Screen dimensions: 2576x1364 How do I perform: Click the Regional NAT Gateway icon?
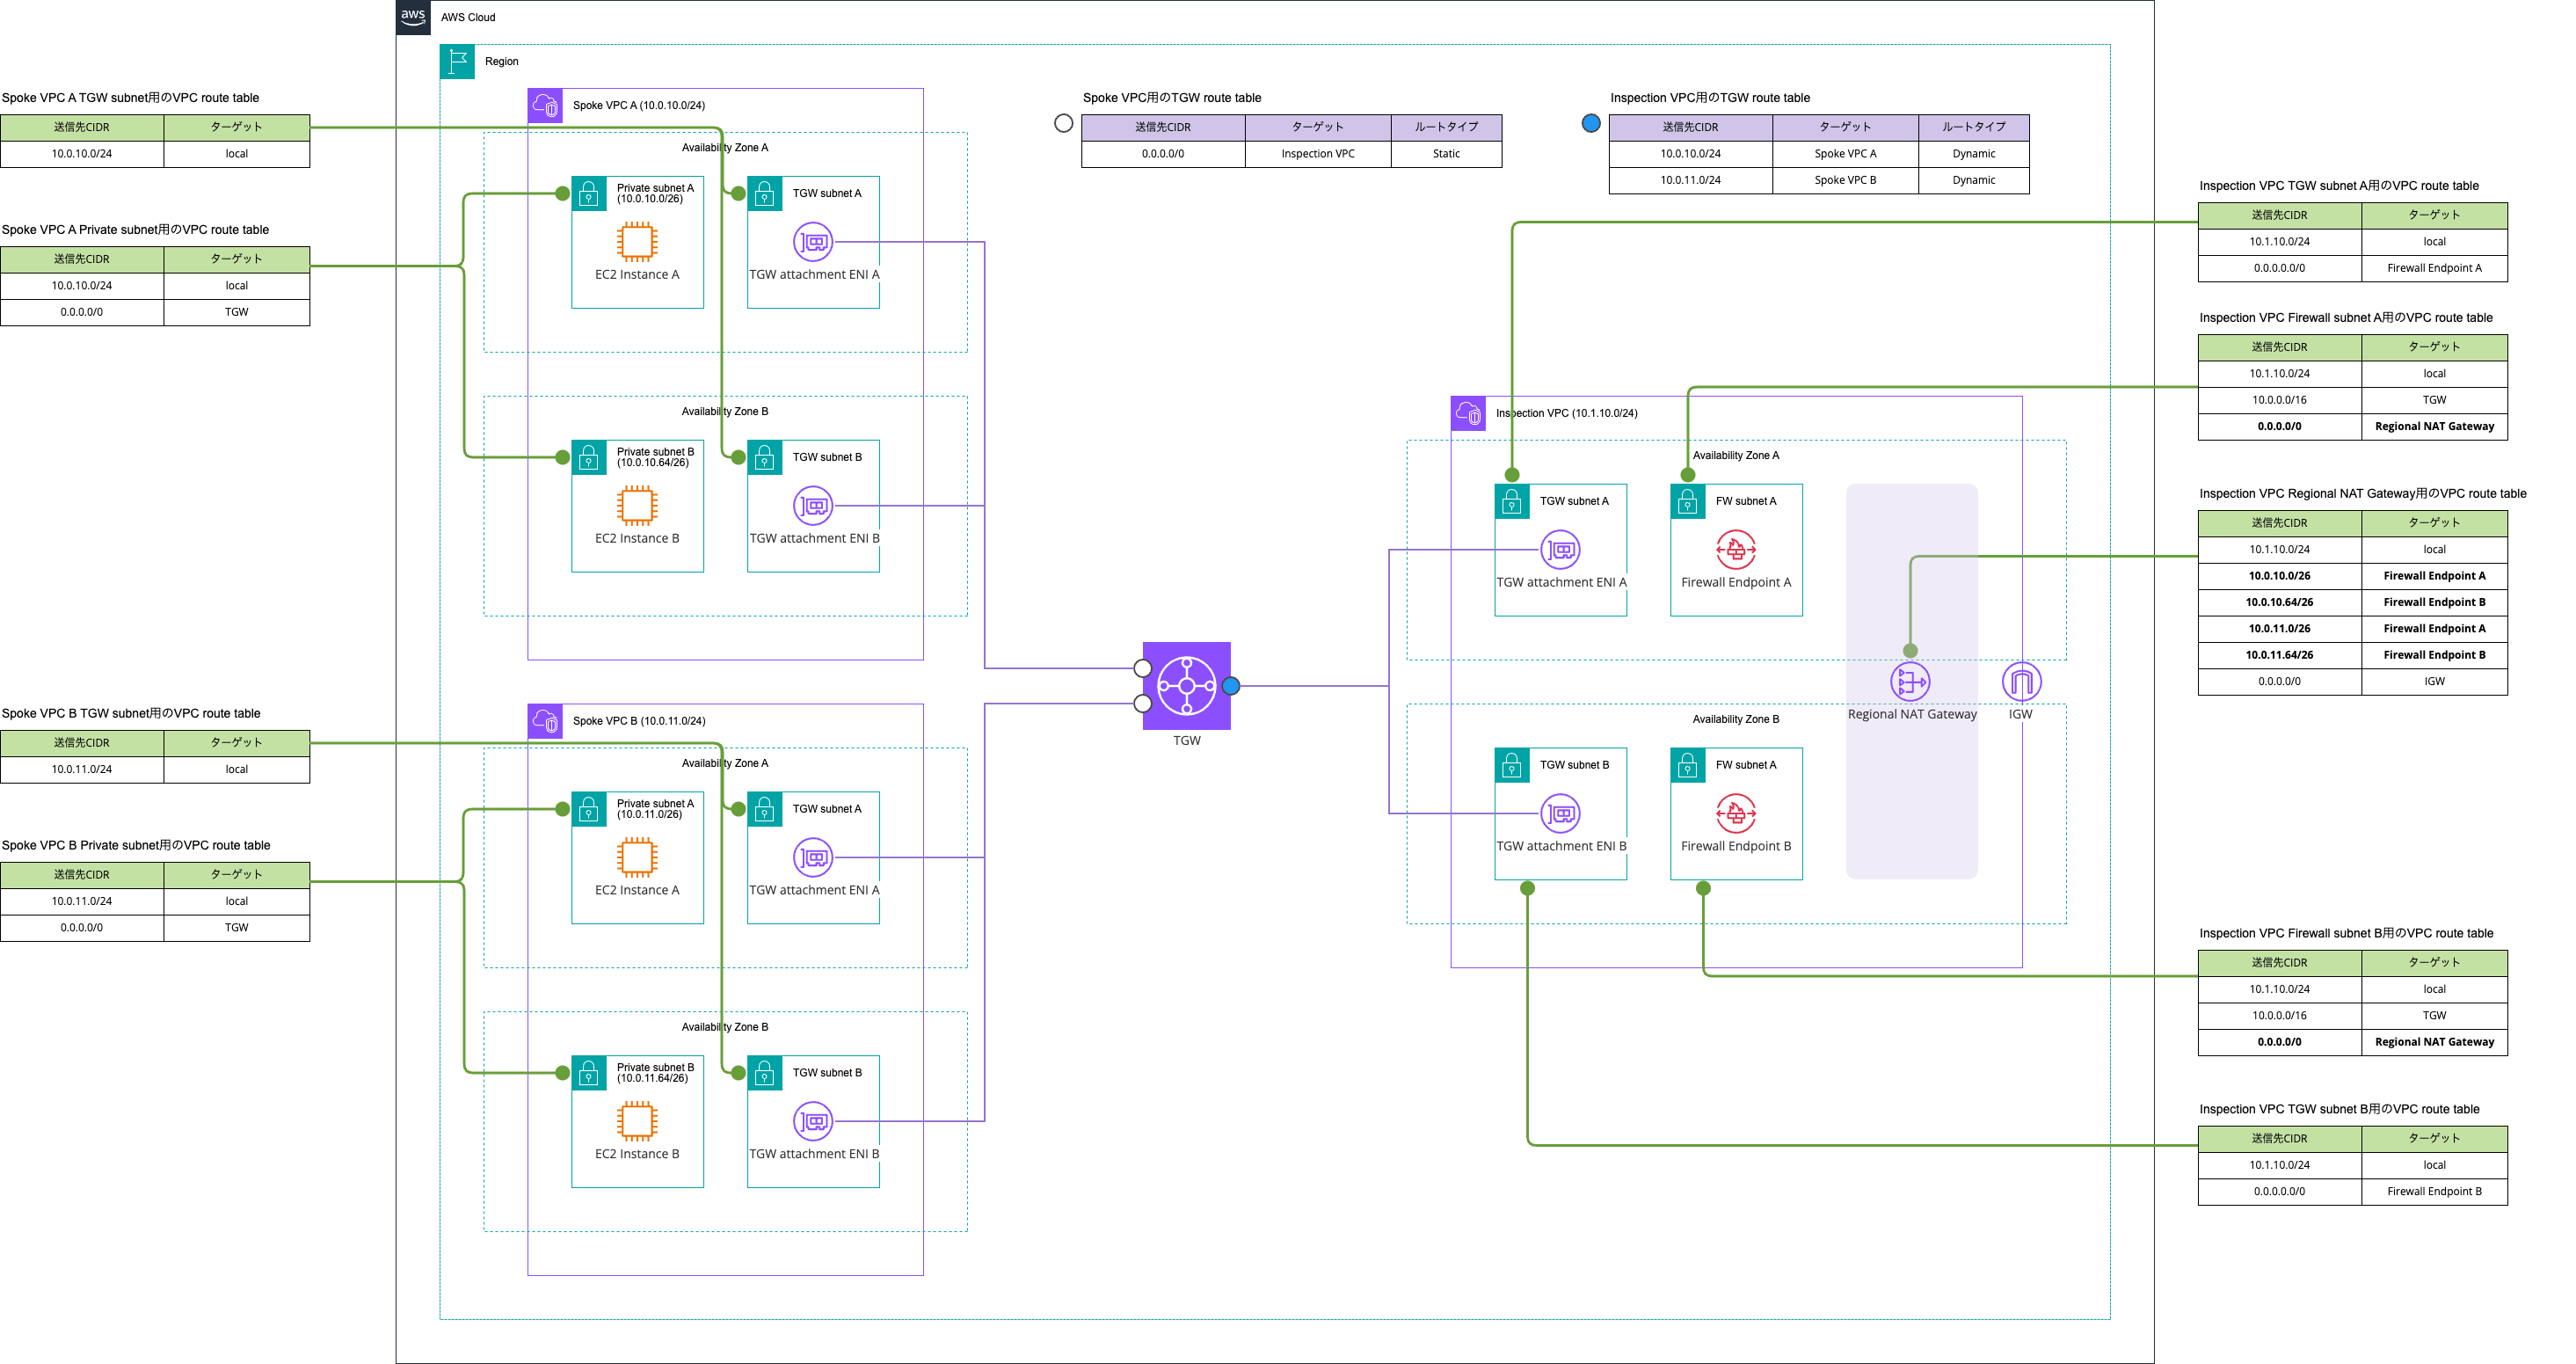click(x=1910, y=682)
